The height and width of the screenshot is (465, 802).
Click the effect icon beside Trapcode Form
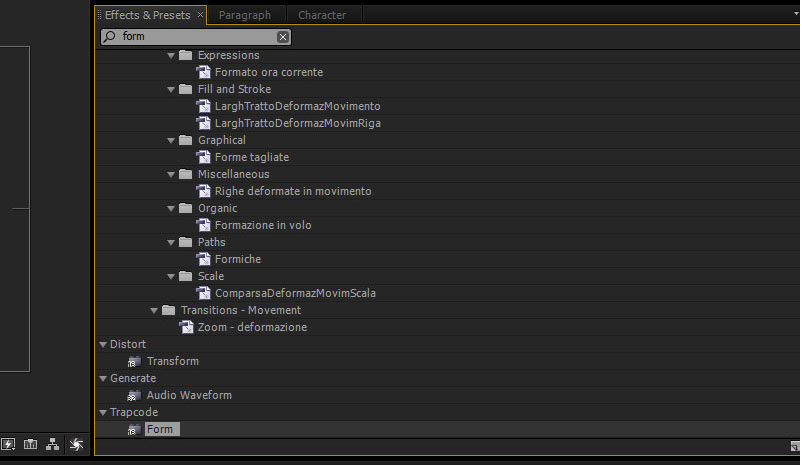134,429
